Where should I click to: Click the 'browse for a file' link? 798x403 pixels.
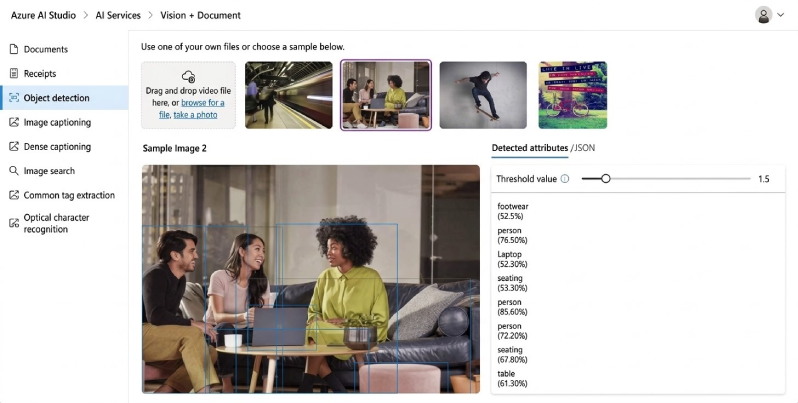[202, 103]
